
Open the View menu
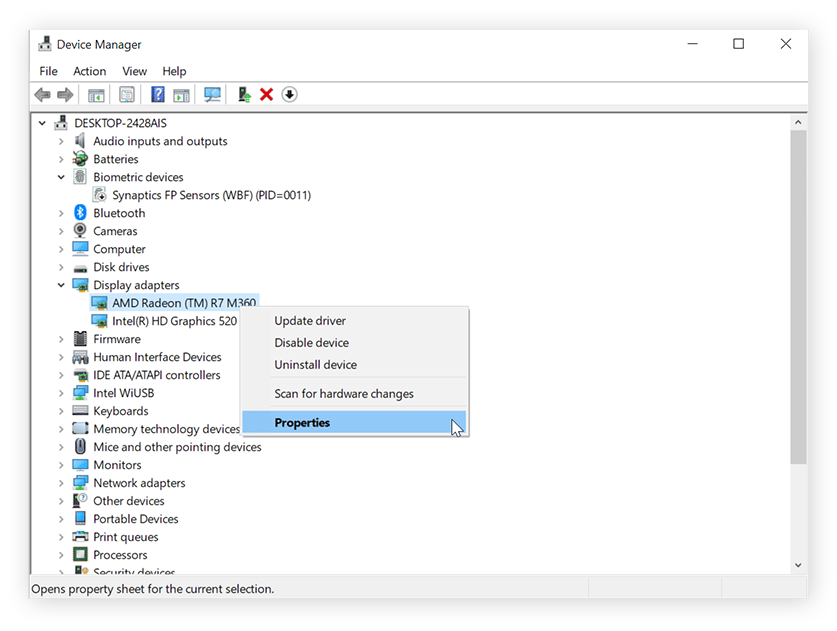[135, 71]
